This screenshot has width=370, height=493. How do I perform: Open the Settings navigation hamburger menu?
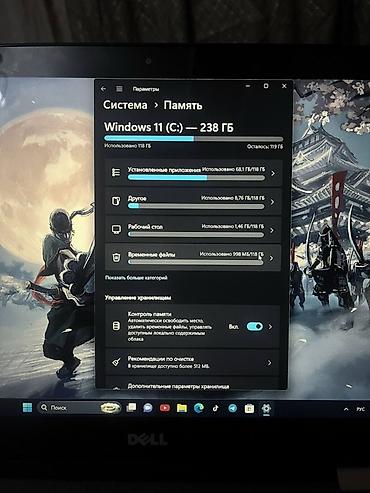119,89
